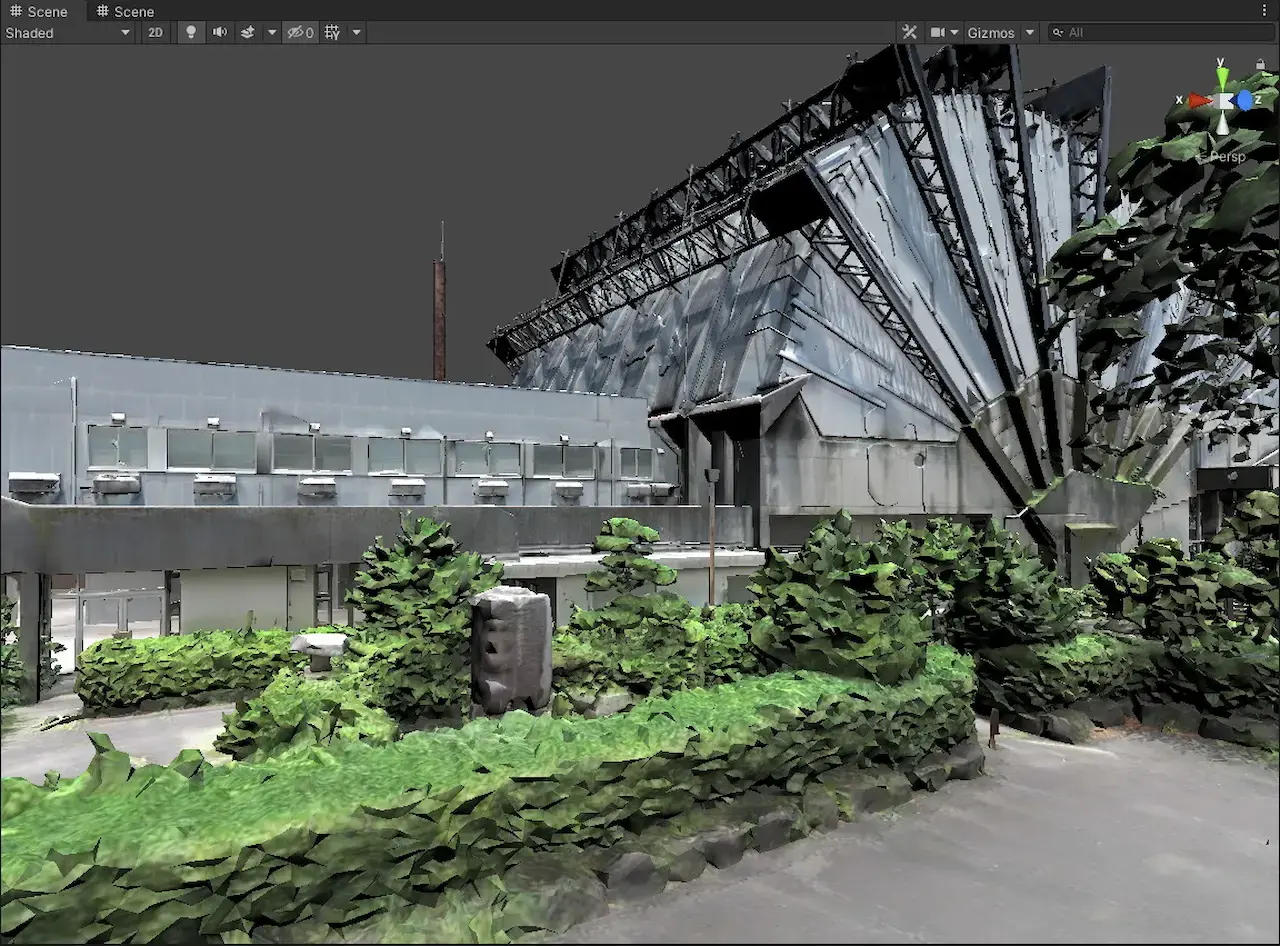Switch to the second Scene tab
Screen dimensions: 1280x946
126,11
